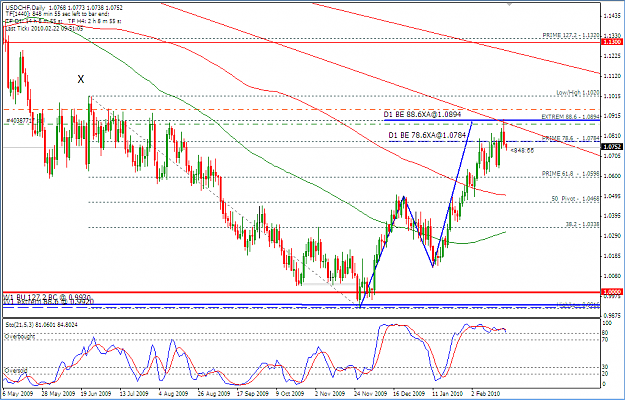
Task: Click the "26 Aug 2009" date label
Action: pyautogui.click(x=212, y=393)
